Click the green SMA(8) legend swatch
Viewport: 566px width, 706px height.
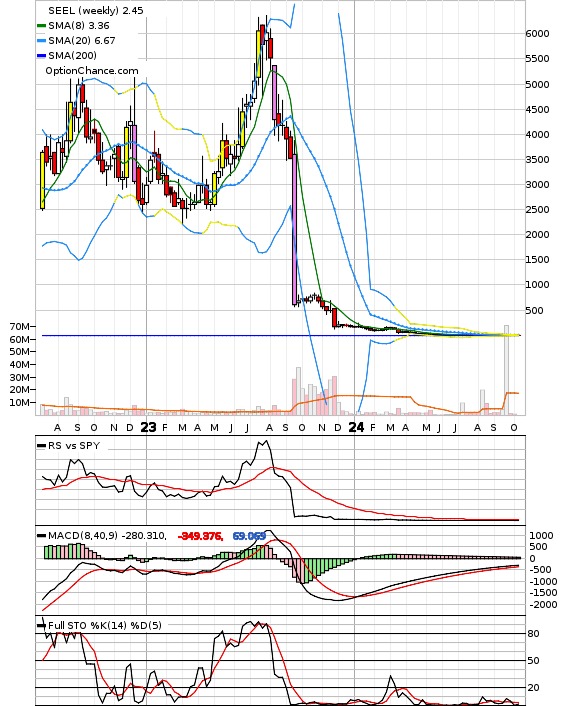tap(41, 26)
